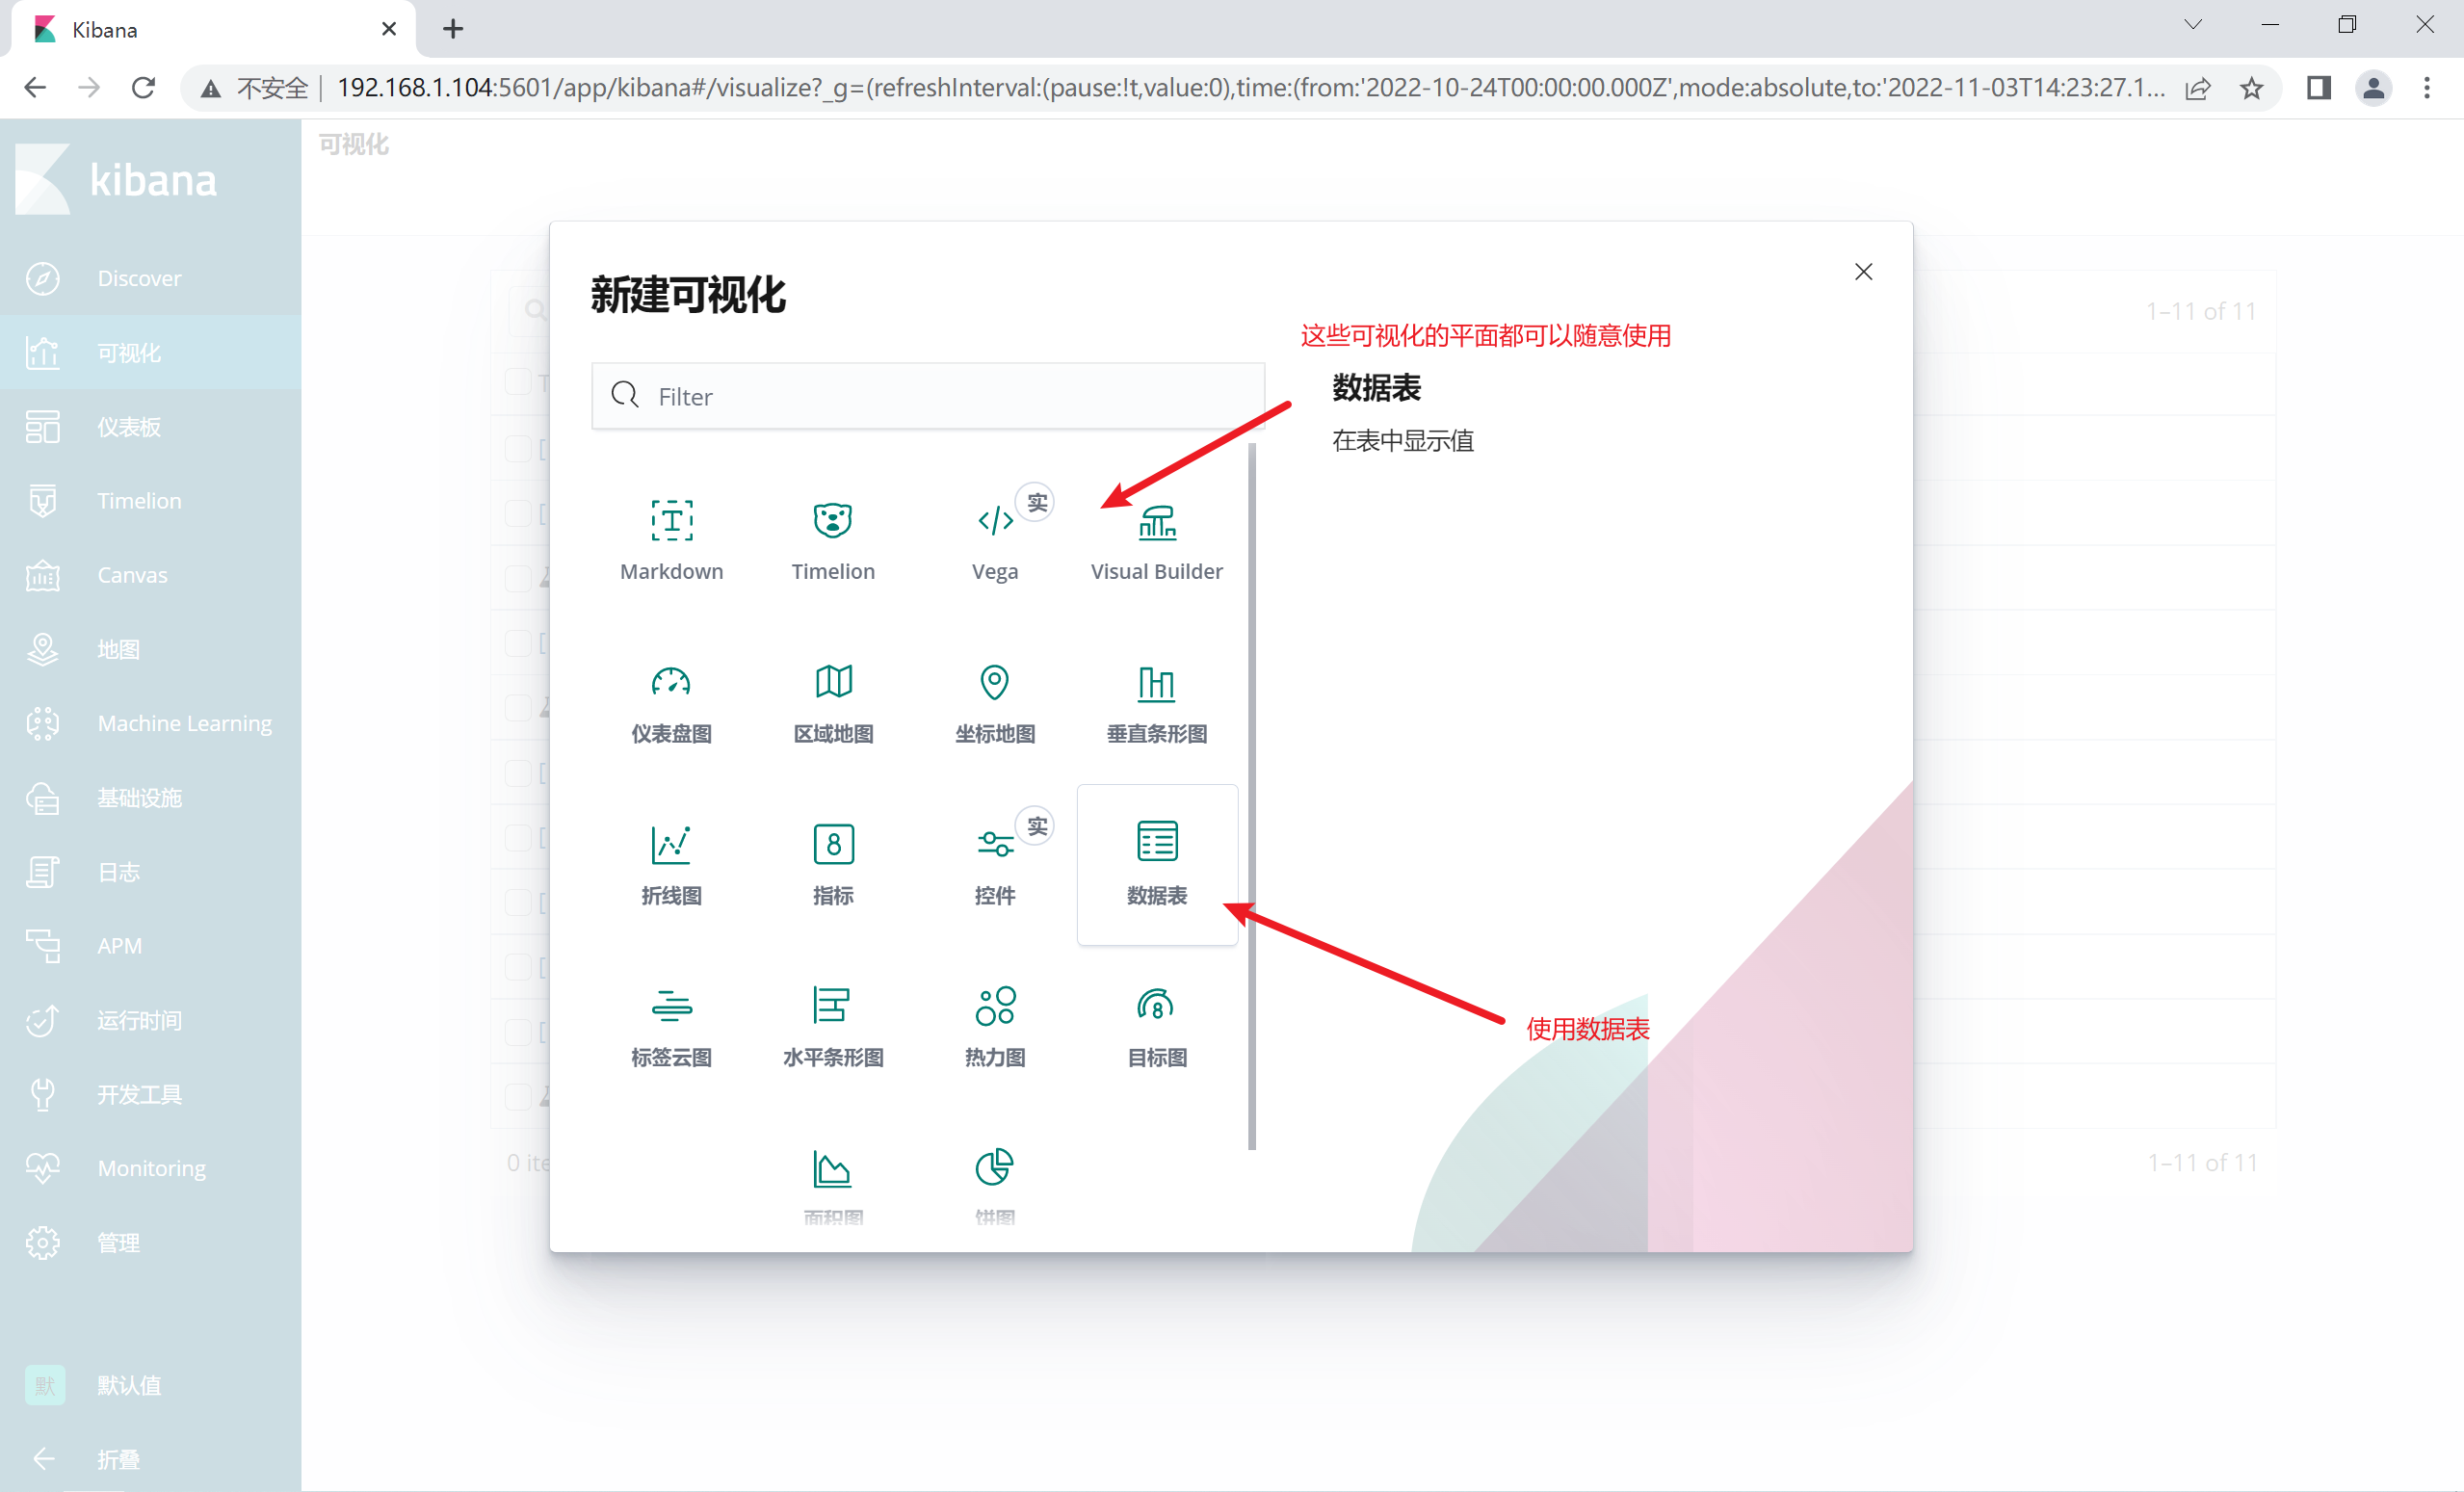The width and height of the screenshot is (2464, 1492).
Task: Select the 目标图 goal visualization
Action: pos(1157,1027)
